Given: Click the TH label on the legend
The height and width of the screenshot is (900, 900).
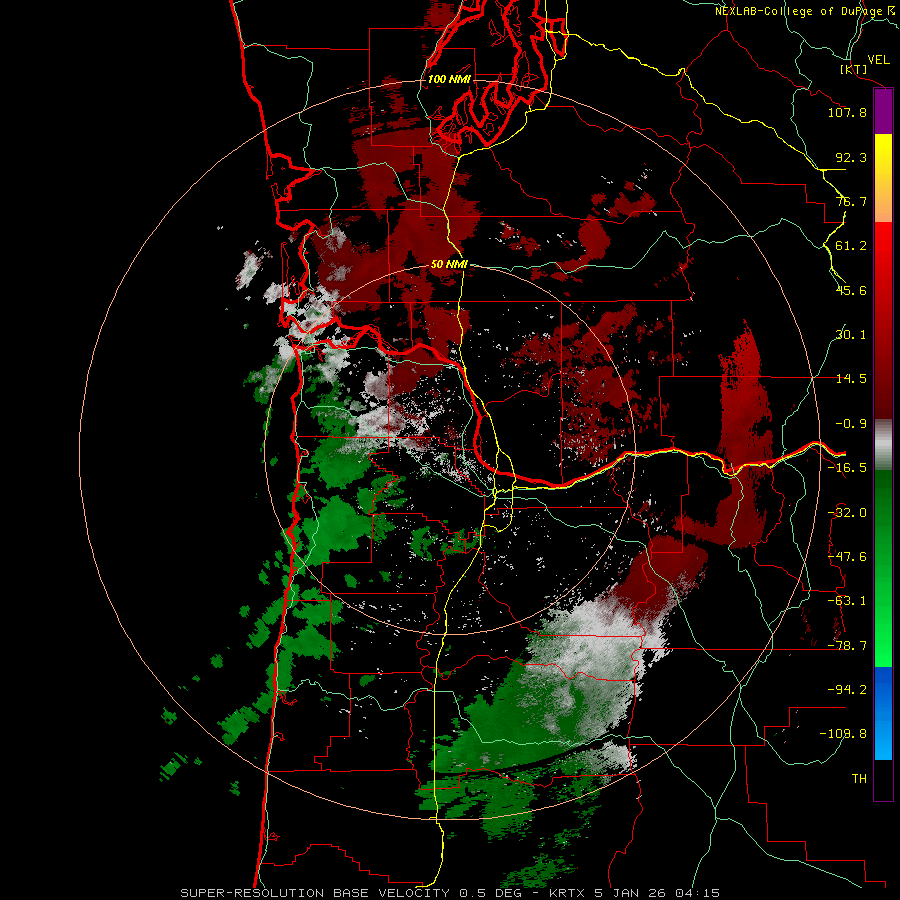Looking at the screenshot, I should pyautogui.click(x=859, y=778).
